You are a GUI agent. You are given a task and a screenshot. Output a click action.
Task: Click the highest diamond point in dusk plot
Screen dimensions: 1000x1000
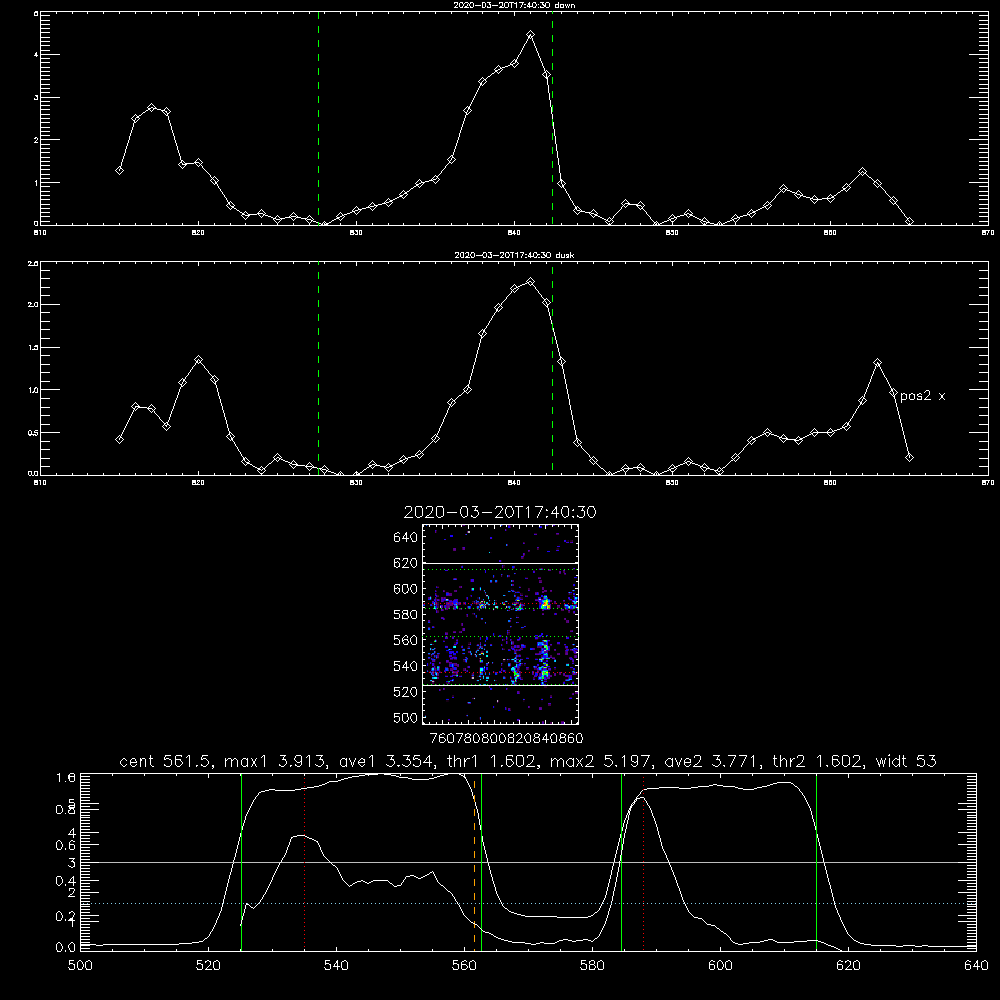[530, 281]
